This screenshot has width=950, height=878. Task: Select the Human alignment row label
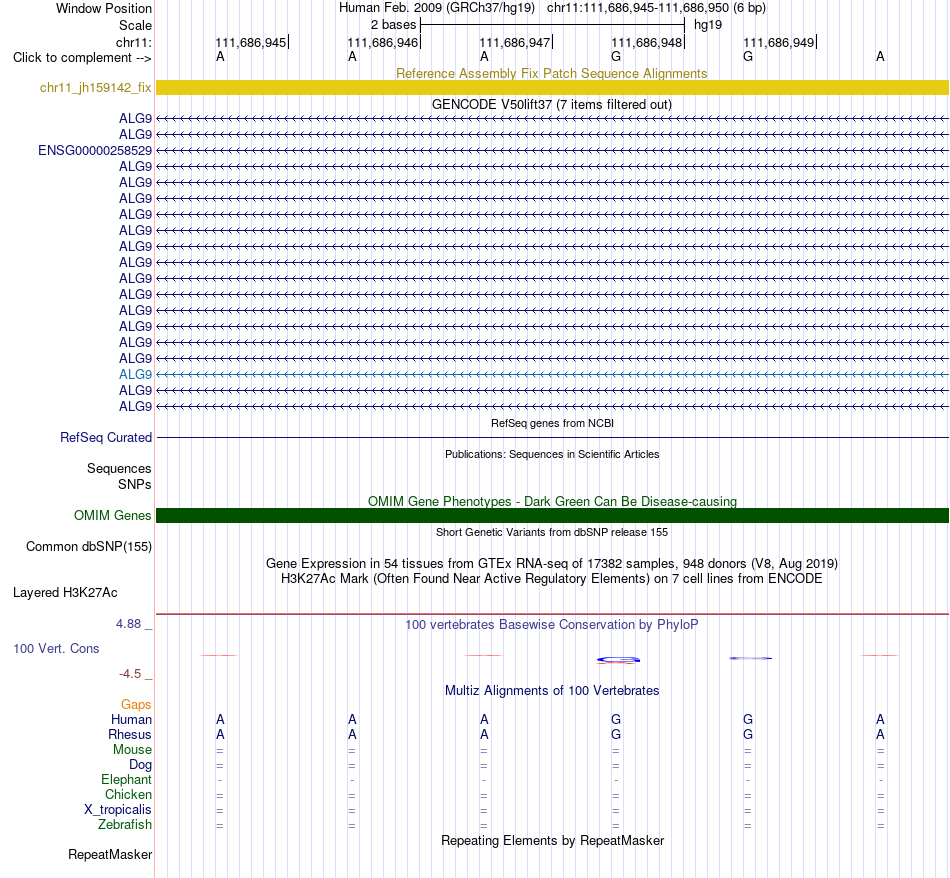pos(131,719)
